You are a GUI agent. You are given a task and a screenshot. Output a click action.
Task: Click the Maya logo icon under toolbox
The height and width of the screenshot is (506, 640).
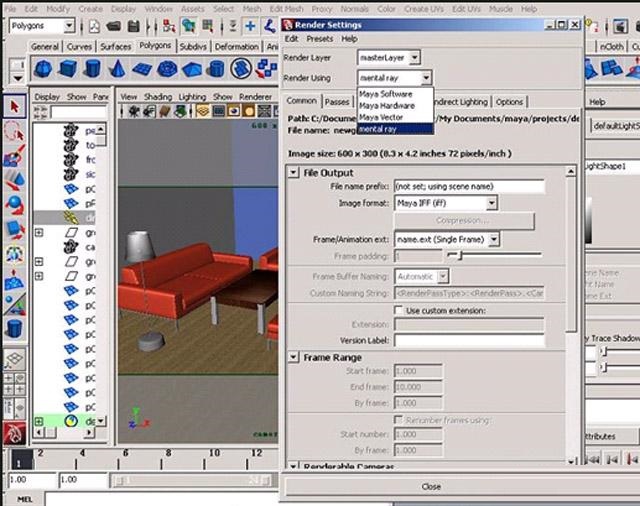point(15,433)
